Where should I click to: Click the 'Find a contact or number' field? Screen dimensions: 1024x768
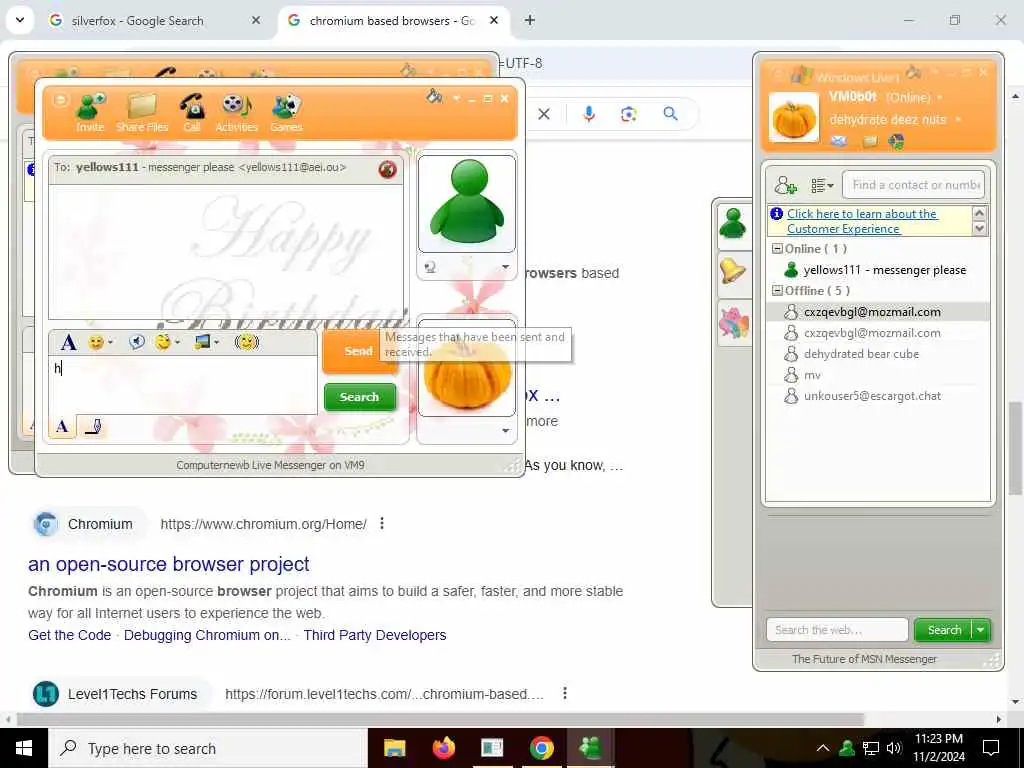click(x=914, y=185)
